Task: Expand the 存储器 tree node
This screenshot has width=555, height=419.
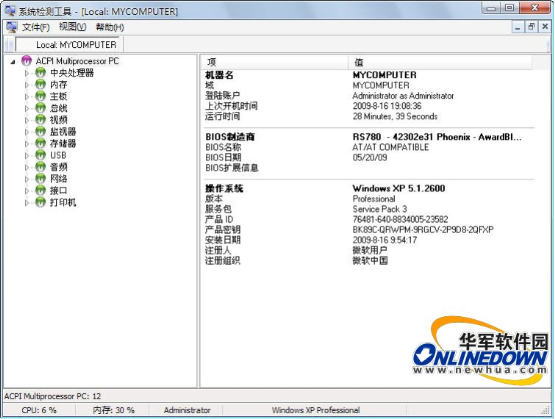Action: tap(27, 144)
